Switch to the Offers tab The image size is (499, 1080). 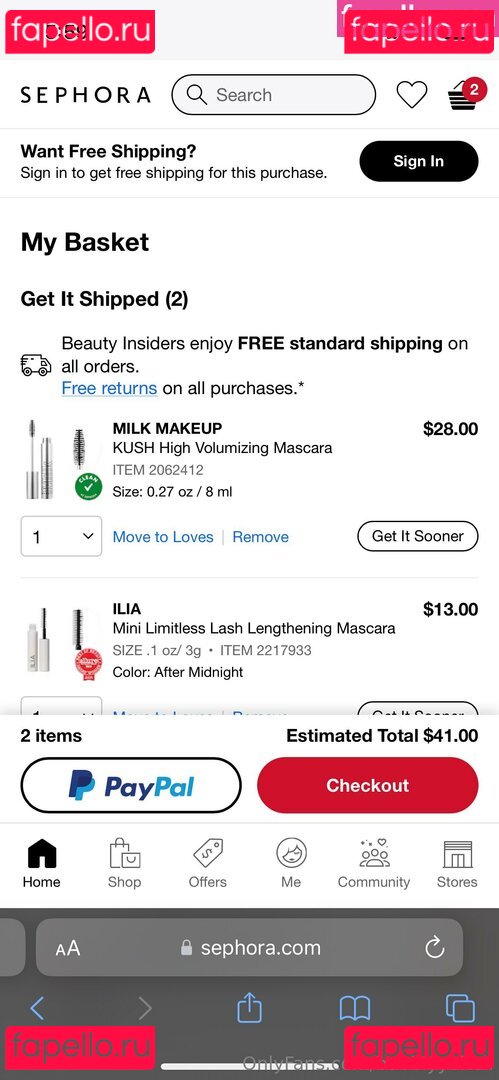(207, 864)
